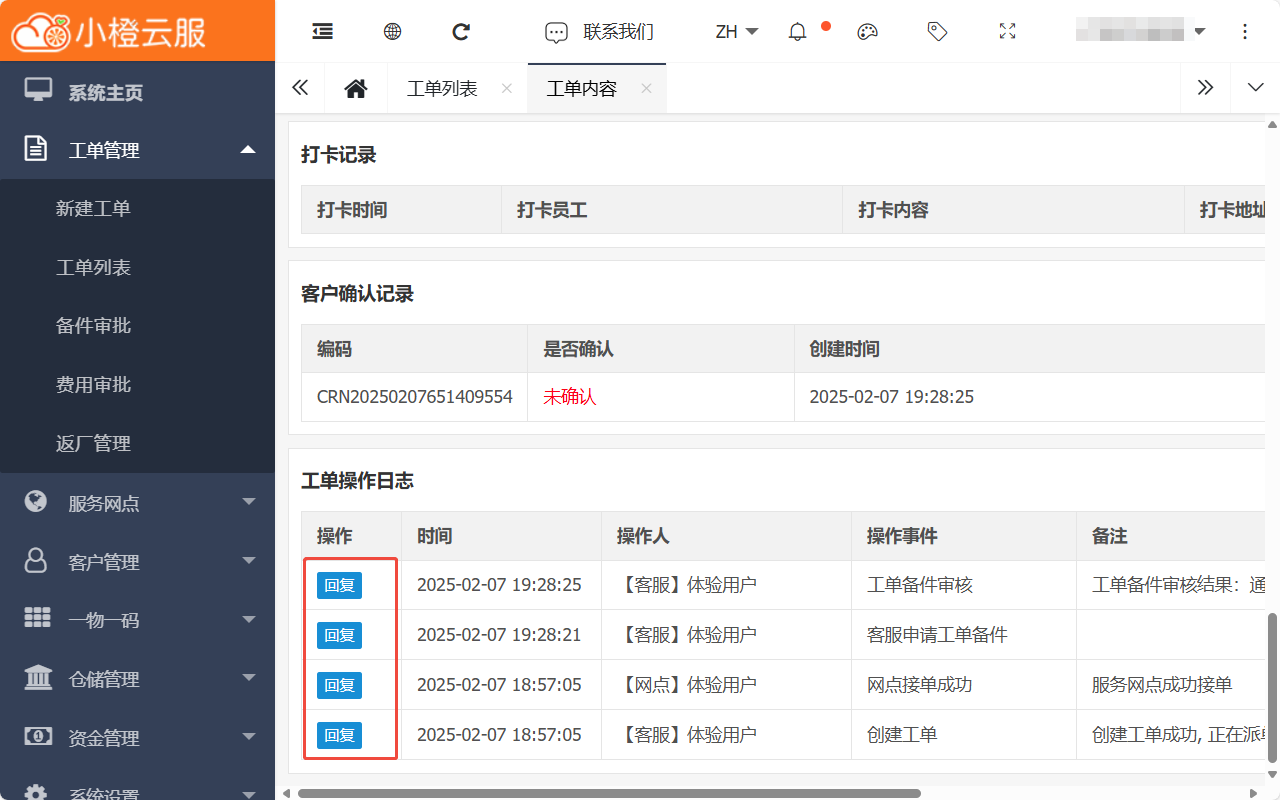The height and width of the screenshot is (800, 1280).
Task: Expand the 服务网点 menu arrow
Action: (x=249, y=503)
